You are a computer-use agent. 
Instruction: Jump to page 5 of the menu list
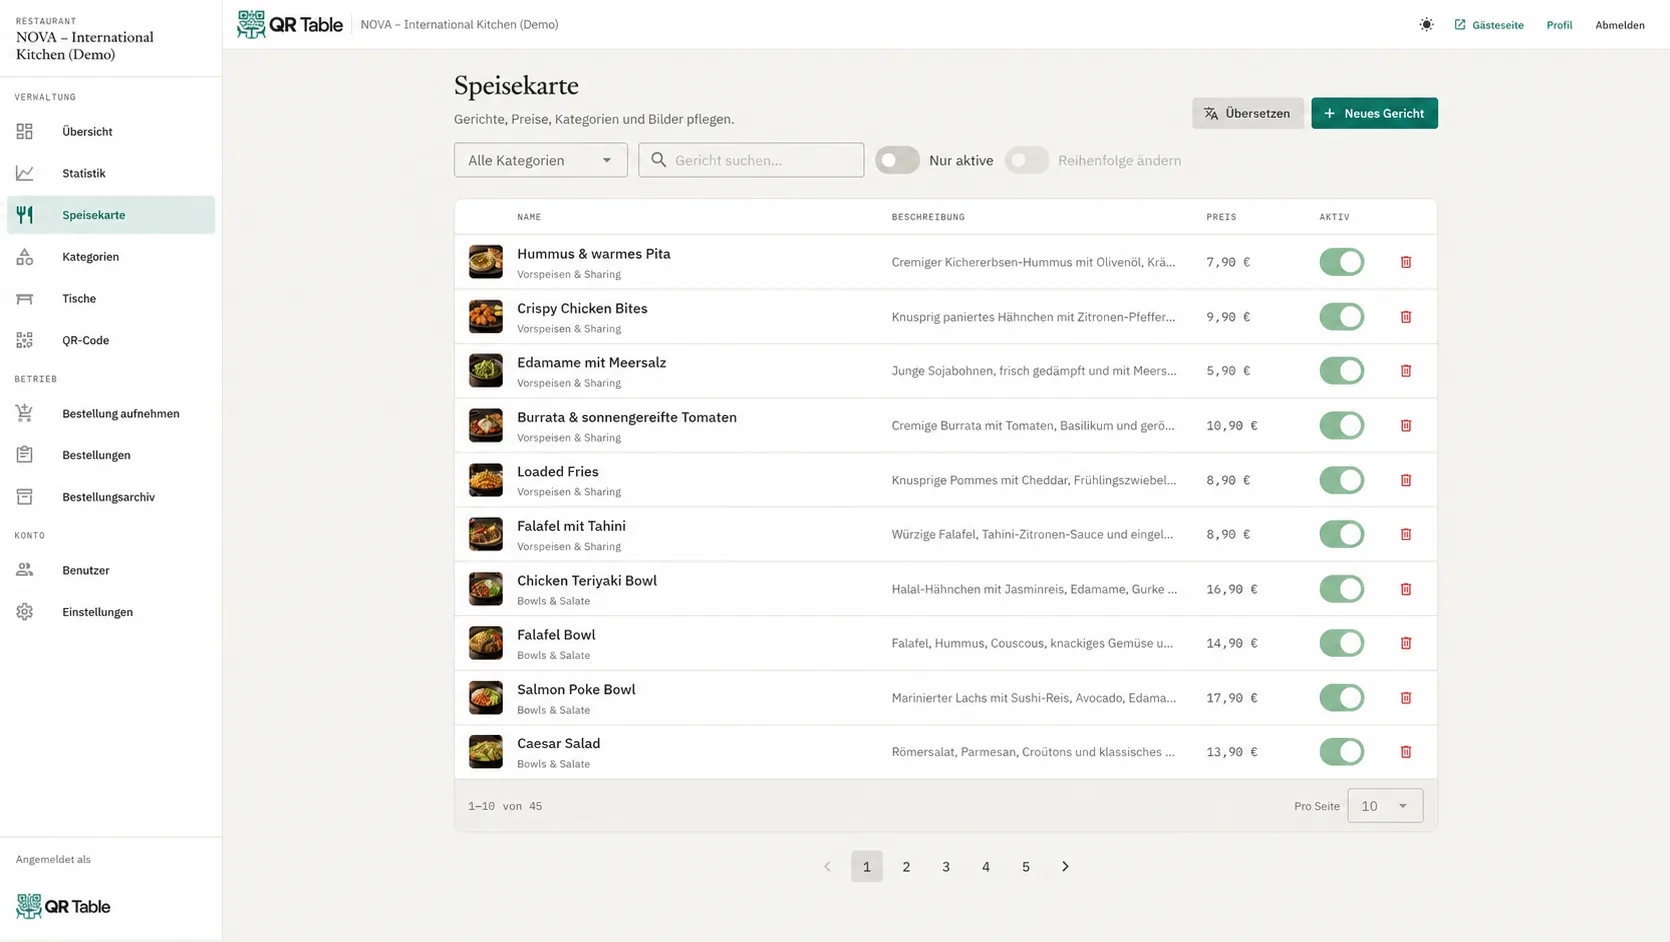[1025, 866]
